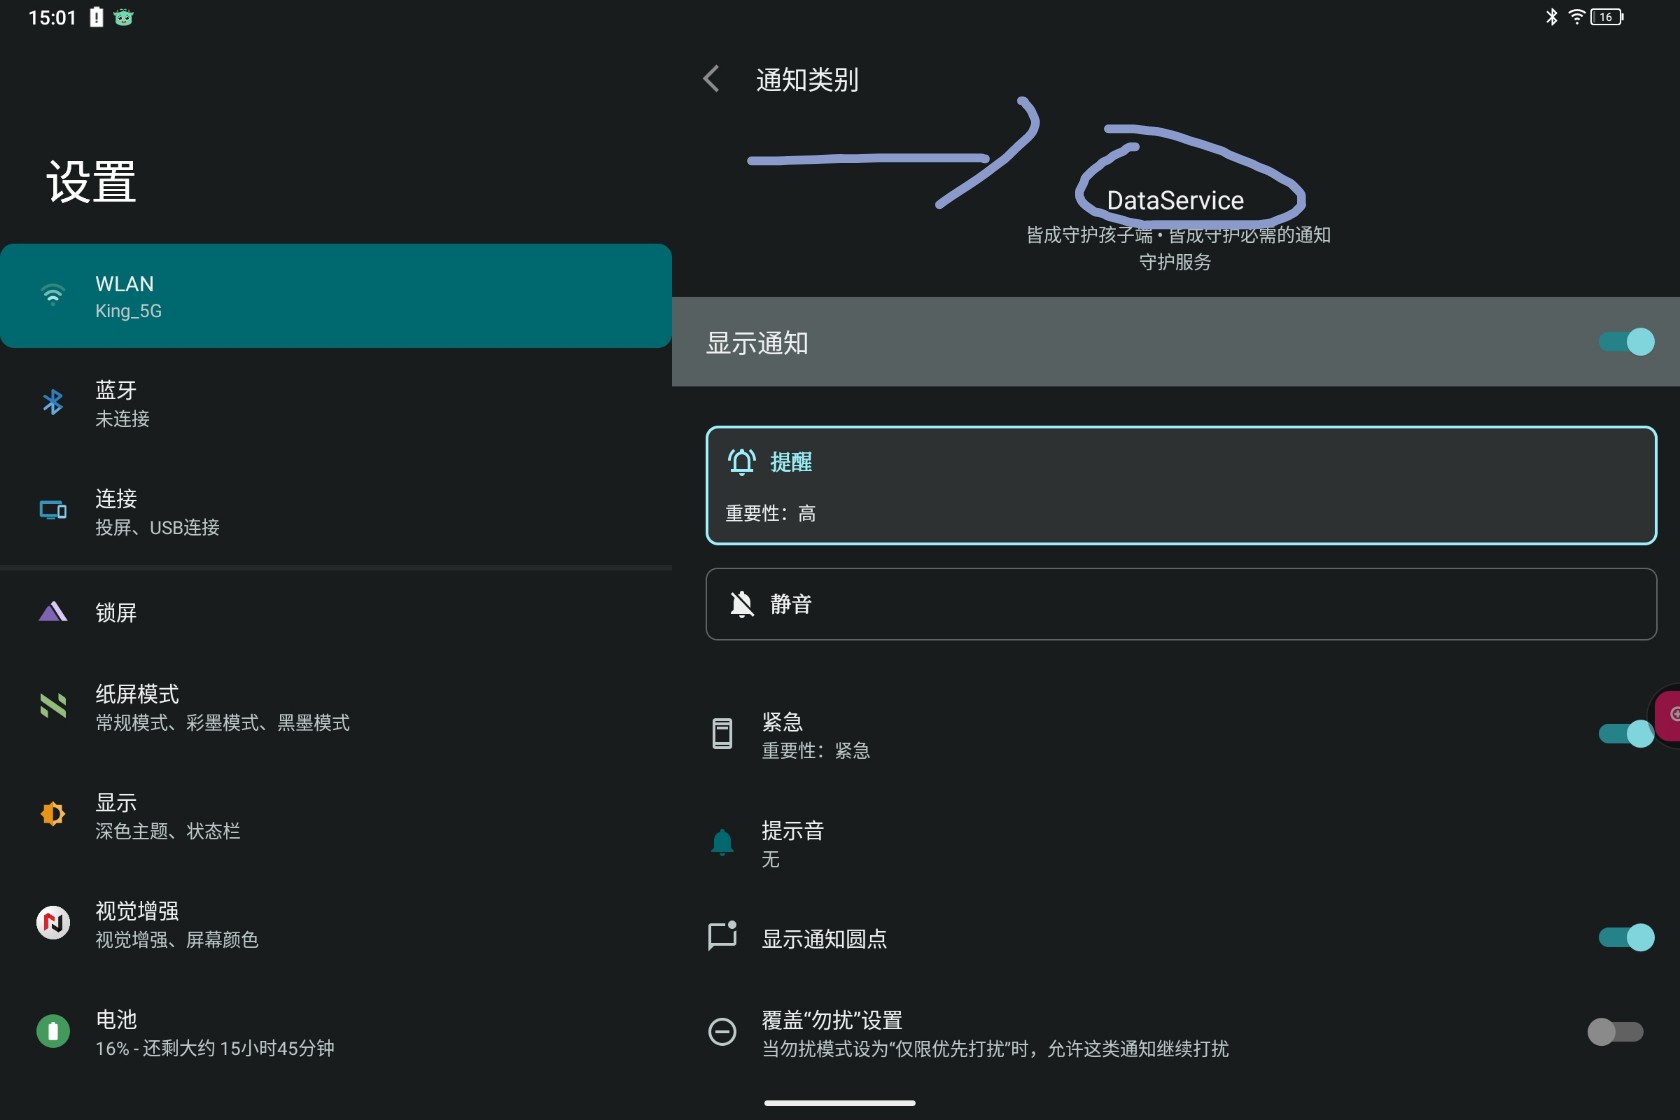The width and height of the screenshot is (1680, 1120).
Task: Tap the 通知类别 page title
Action: (x=807, y=80)
